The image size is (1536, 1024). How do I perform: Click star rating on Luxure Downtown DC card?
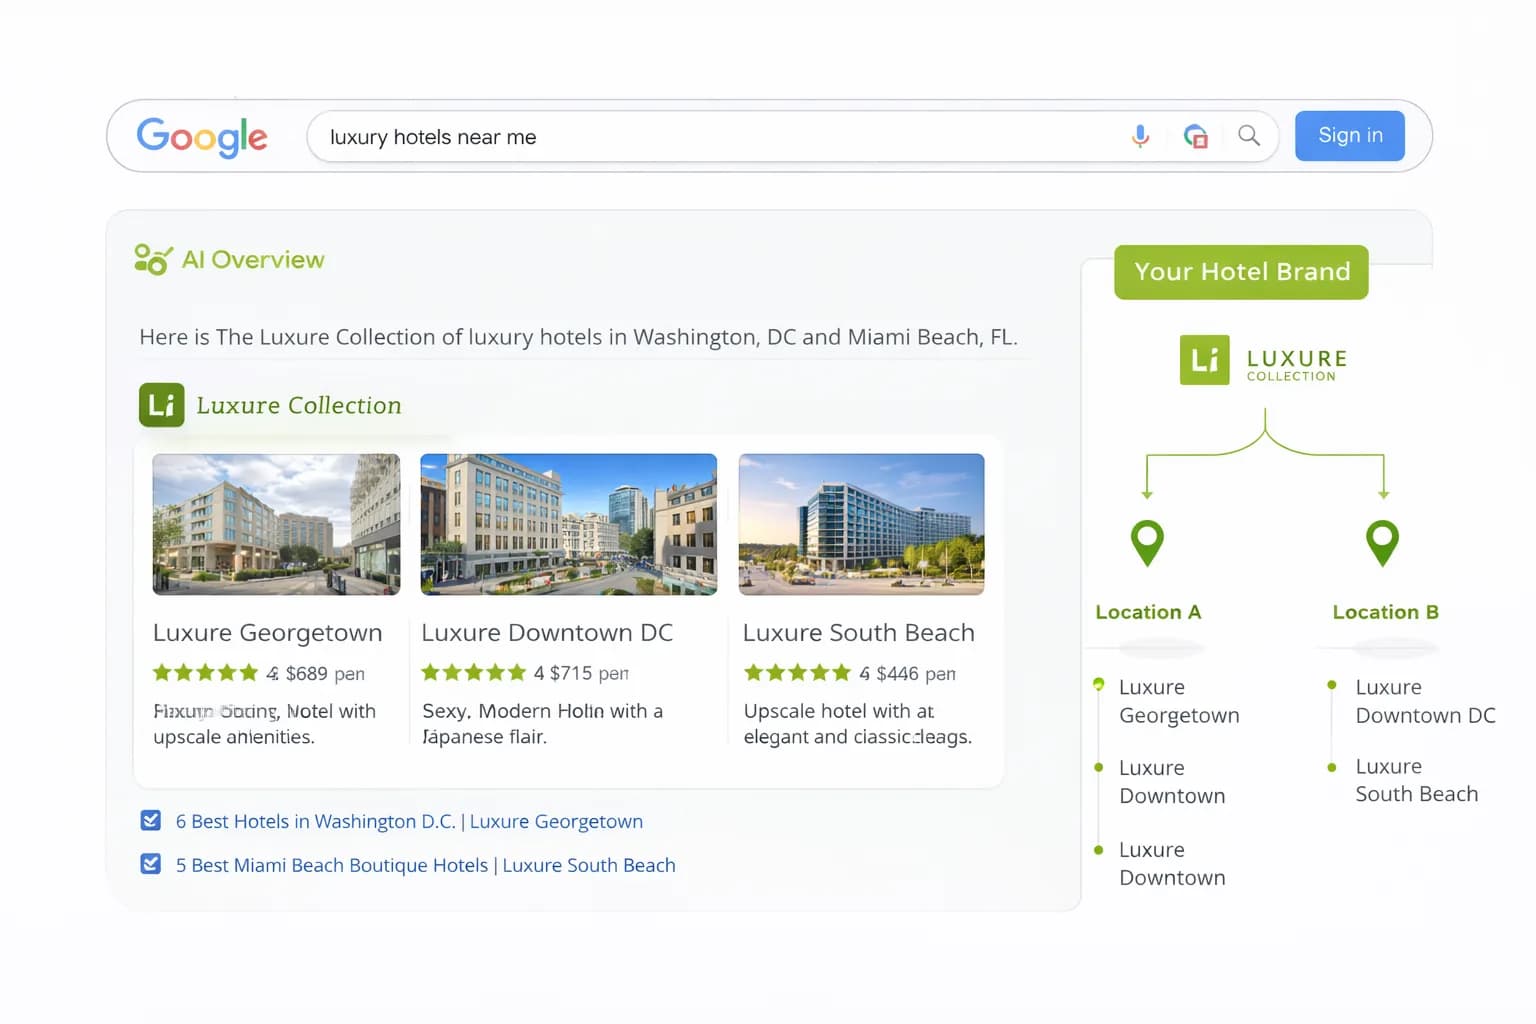pos(474,673)
